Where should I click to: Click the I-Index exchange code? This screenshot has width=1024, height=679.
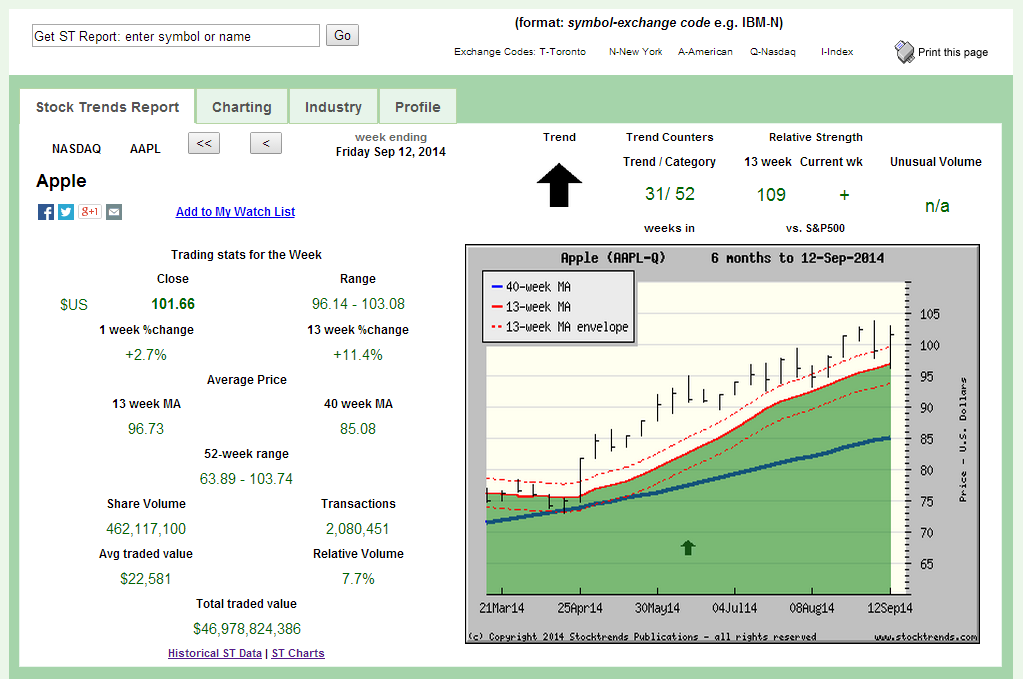point(837,52)
